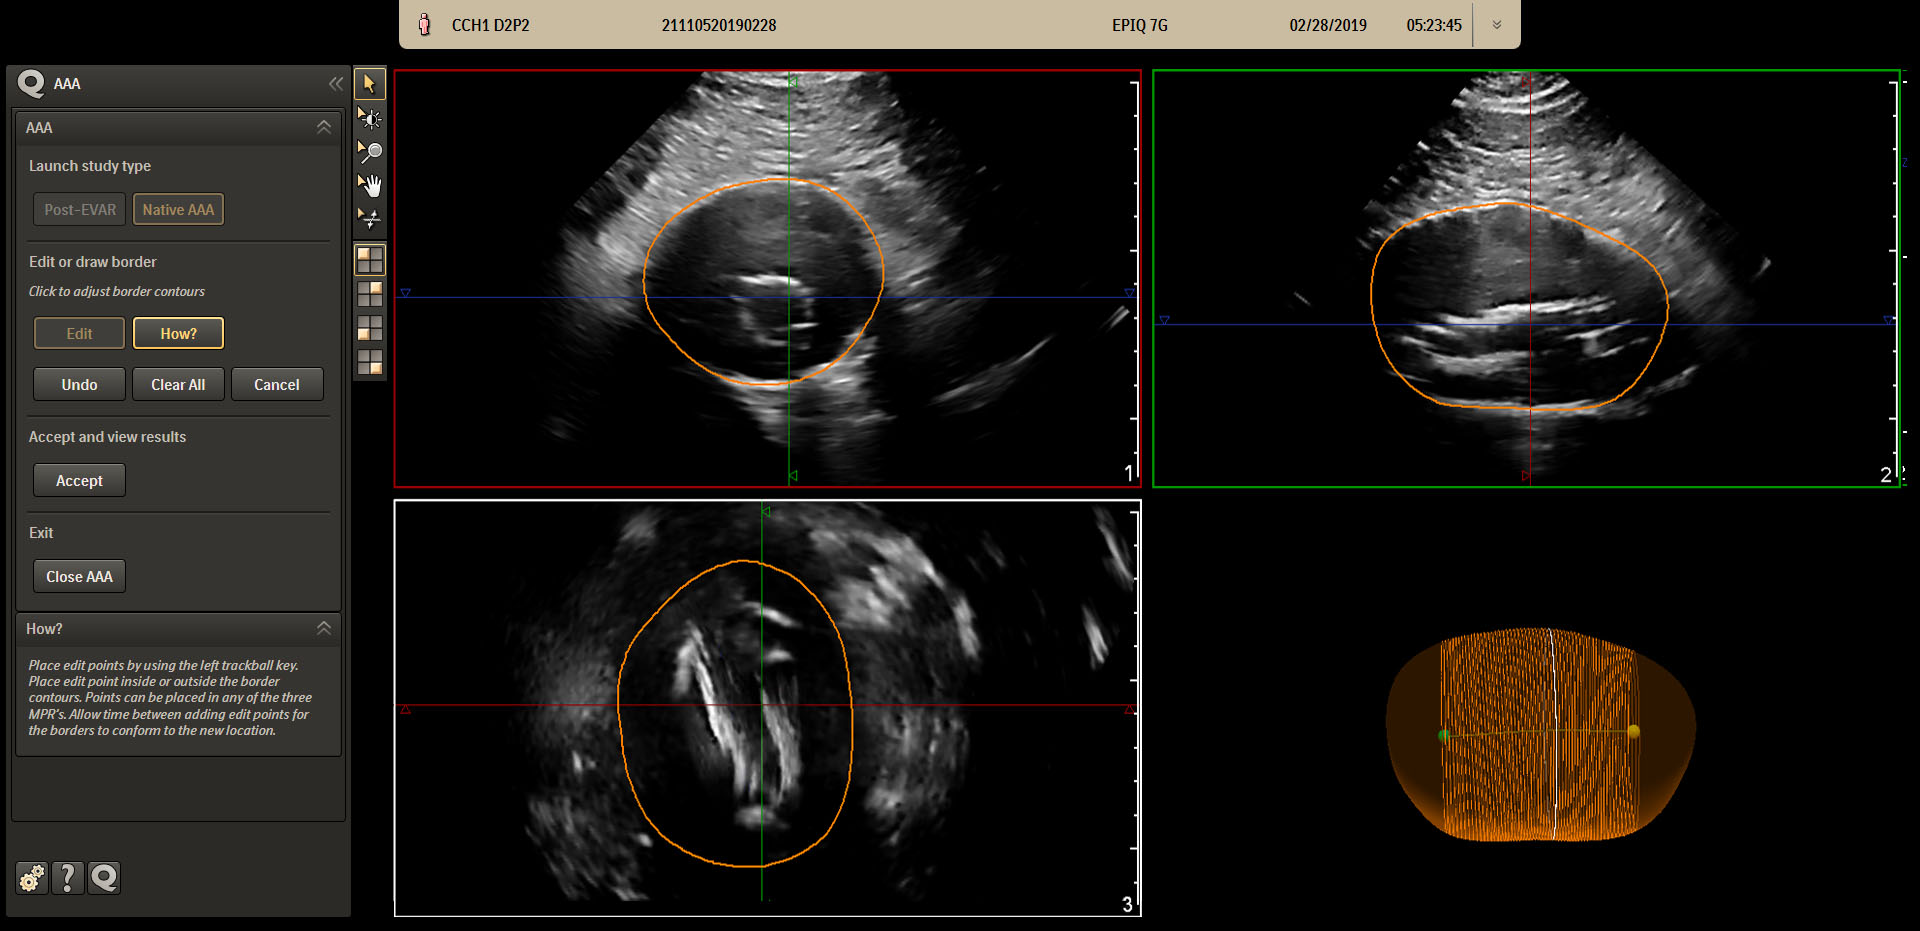The width and height of the screenshot is (1920, 931).
Task: Click the orange 3D aneurysm volume model
Action: tap(1540, 735)
